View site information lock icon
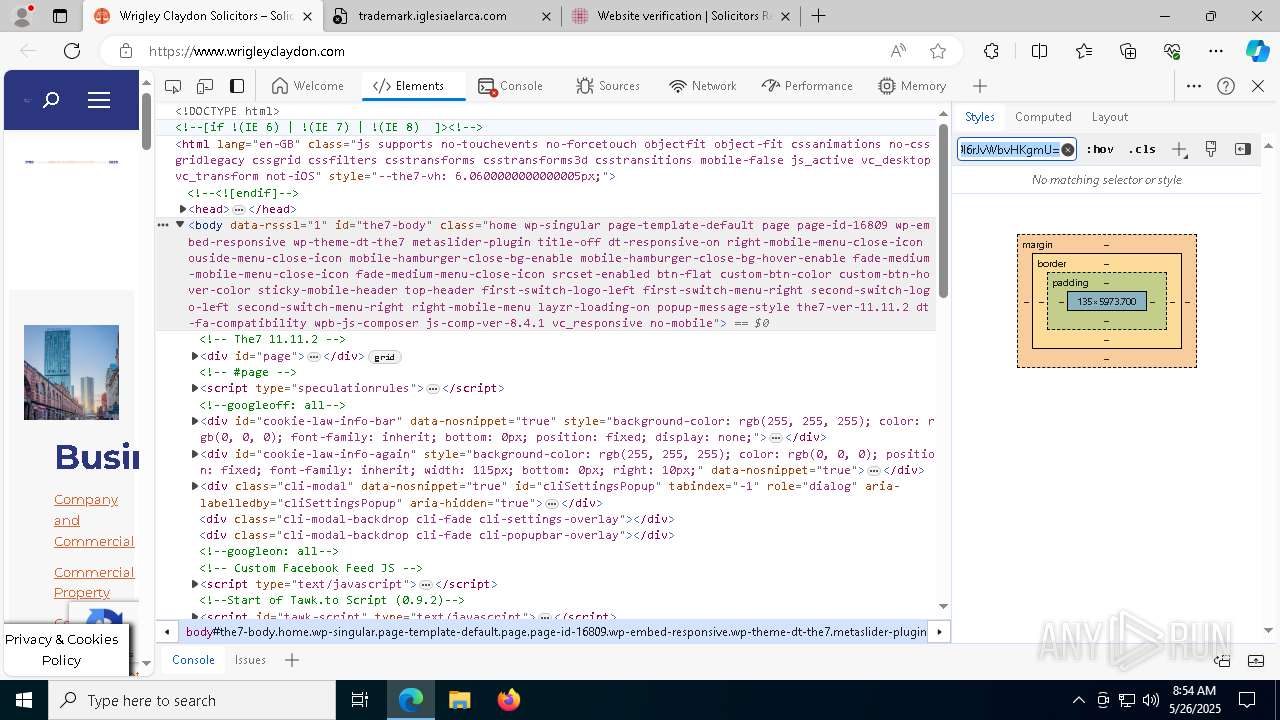1280x720 pixels. (125, 51)
